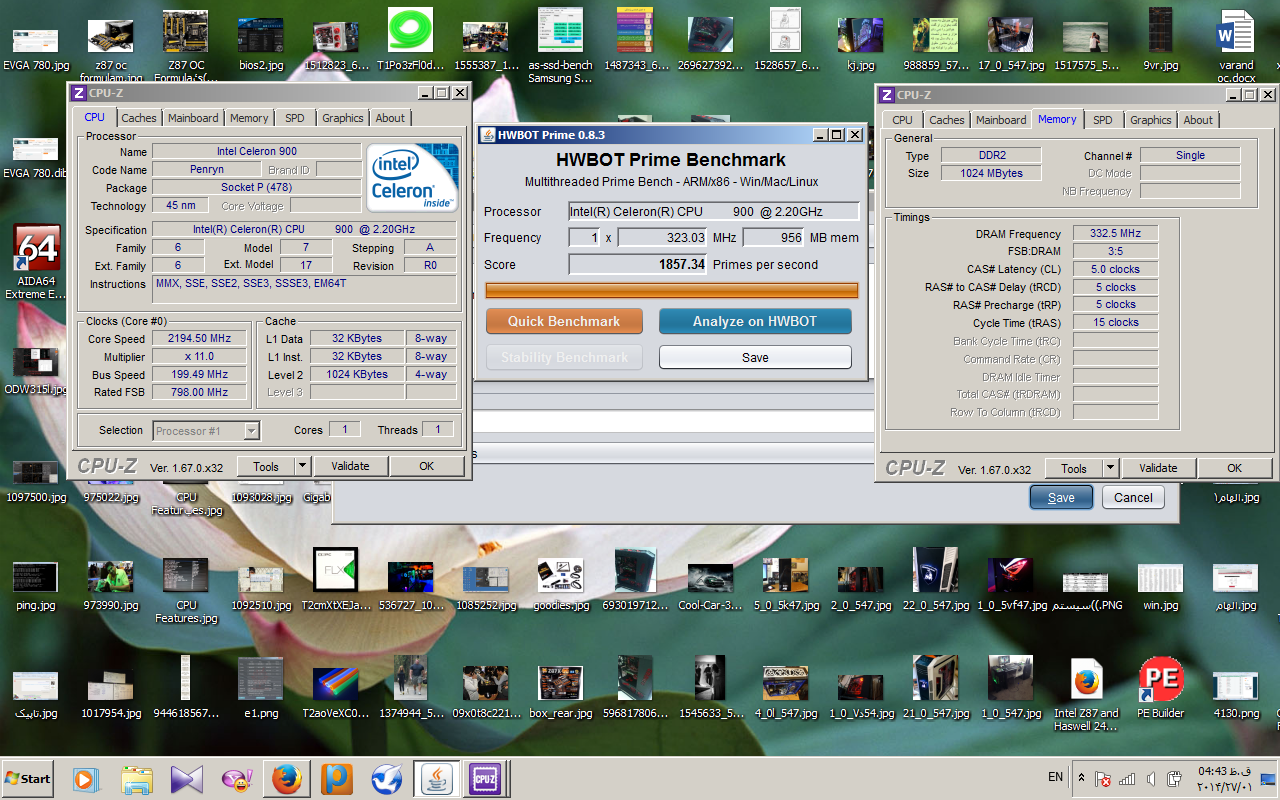1280x800 pixels.
Task: Click OK in right CPU-Z window
Action: (x=1235, y=468)
